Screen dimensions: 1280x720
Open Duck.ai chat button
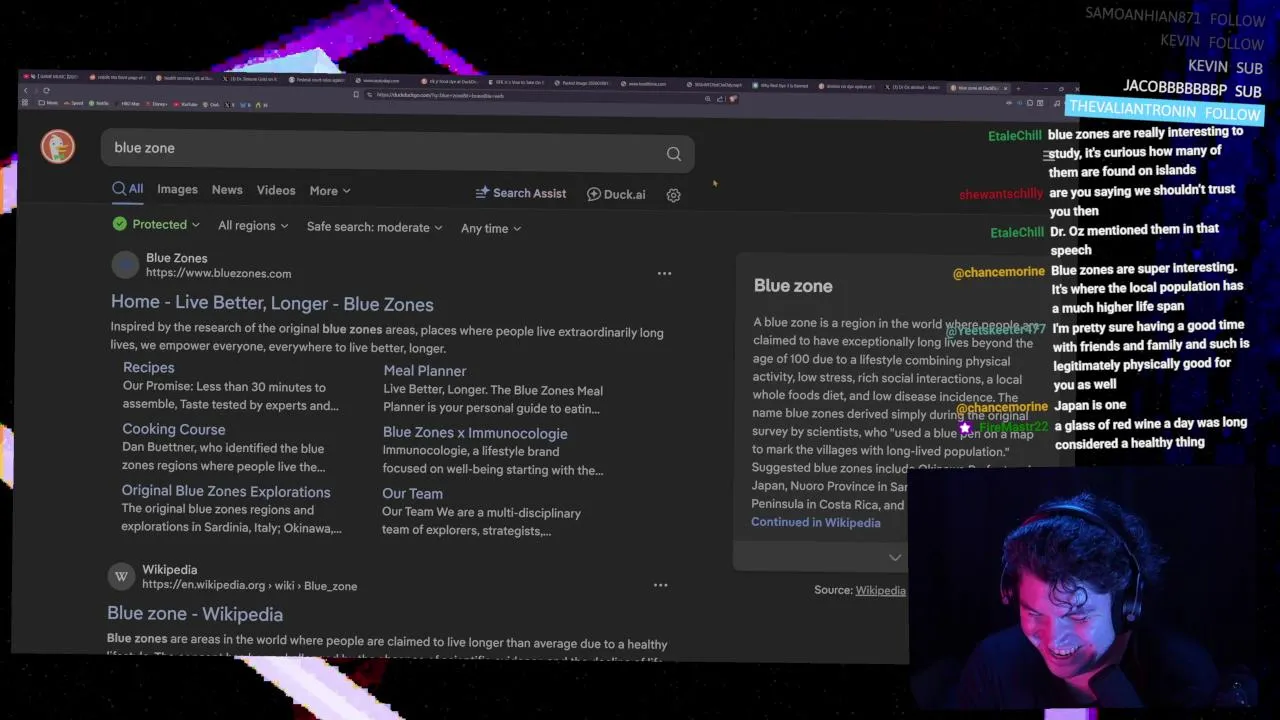(x=616, y=194)
